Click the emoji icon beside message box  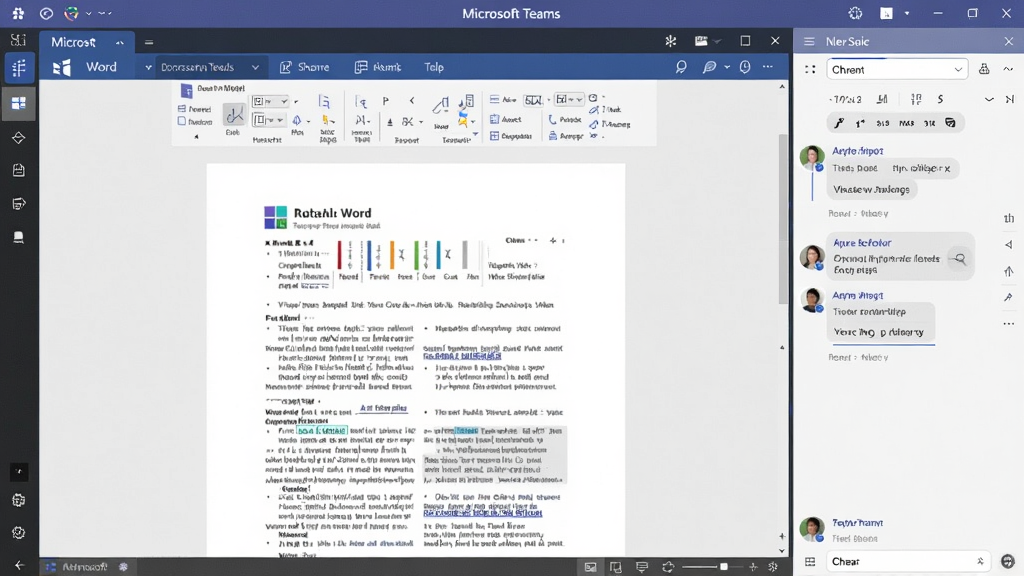(1008, 562)
